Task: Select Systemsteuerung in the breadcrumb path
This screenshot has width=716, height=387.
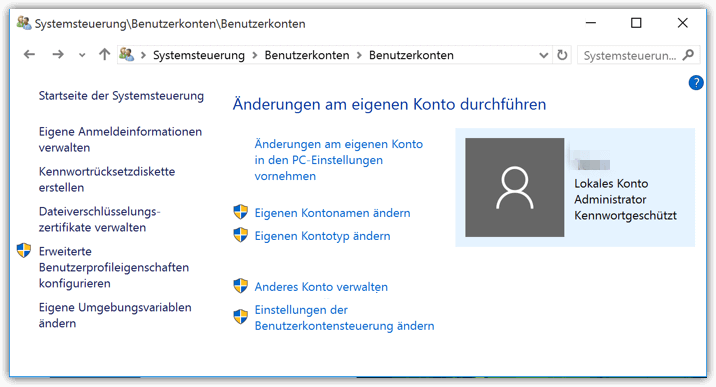Action: 199,55
